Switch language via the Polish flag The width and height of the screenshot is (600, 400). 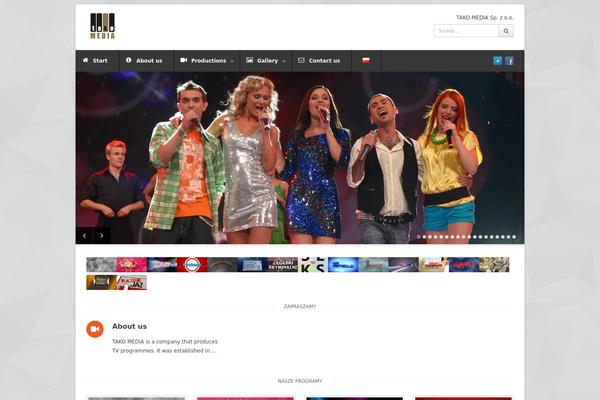click(x=366, y=61)
